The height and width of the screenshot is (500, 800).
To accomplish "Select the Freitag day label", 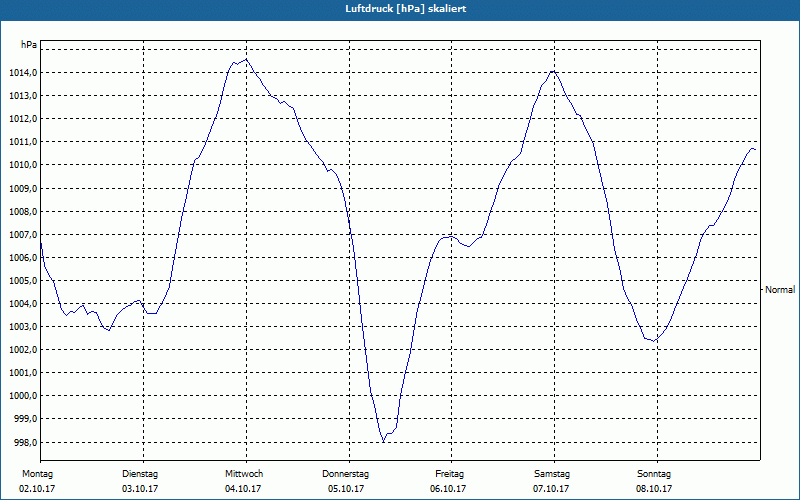I will click(x=449, y=474).
